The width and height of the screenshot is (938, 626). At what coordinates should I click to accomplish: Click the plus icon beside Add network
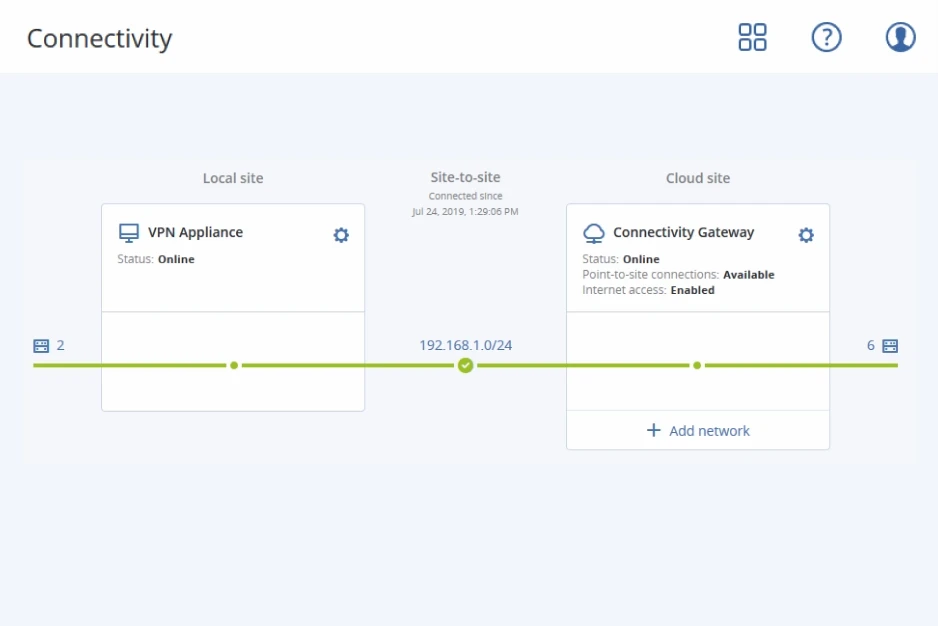[654, 430]
